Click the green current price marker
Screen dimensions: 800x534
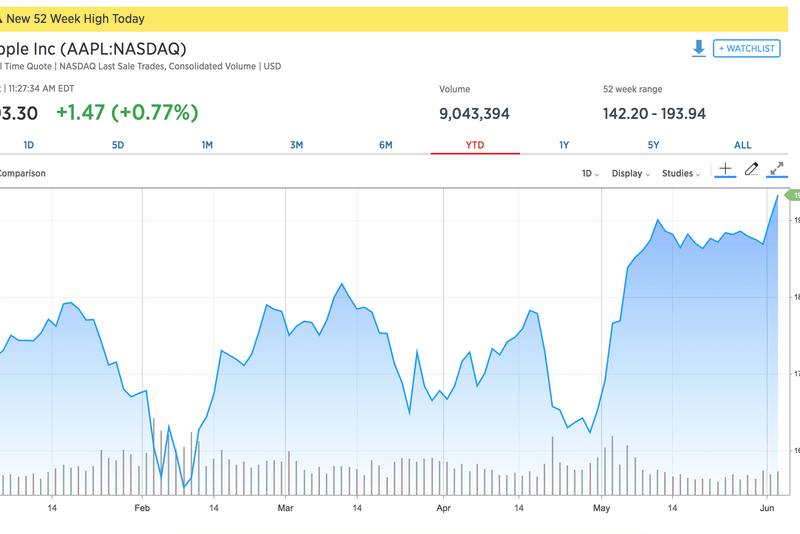(x=794, y=196)
